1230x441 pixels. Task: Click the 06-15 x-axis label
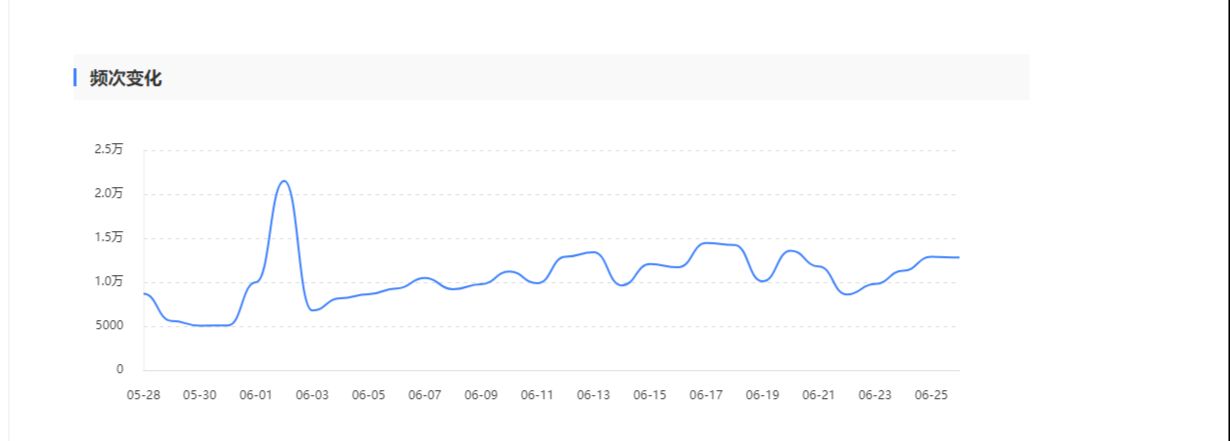pos(650,395)
